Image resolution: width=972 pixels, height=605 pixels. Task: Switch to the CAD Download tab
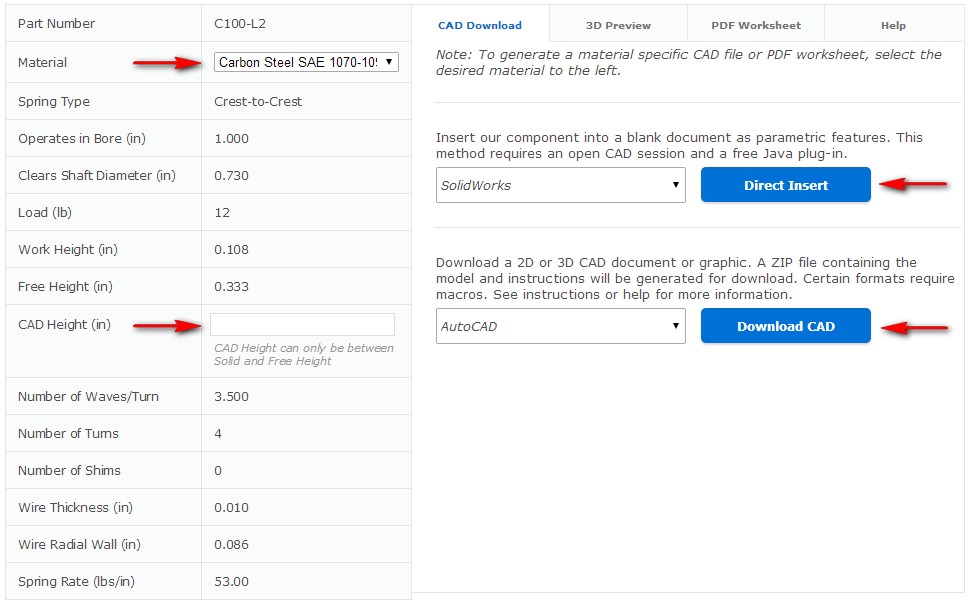480,25
